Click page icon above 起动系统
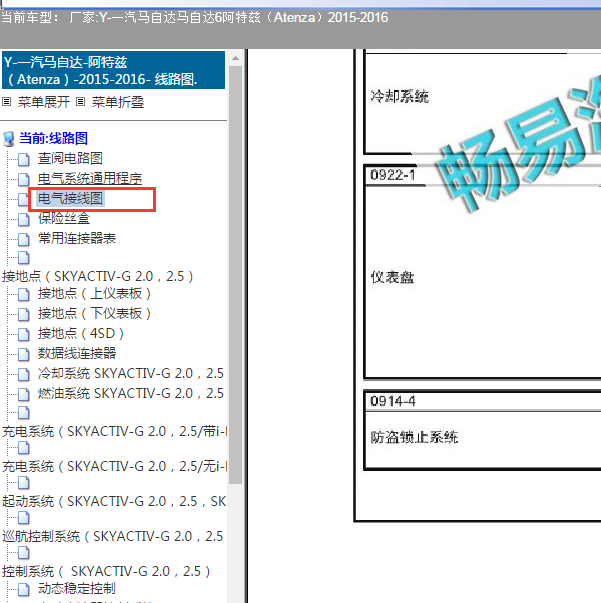 pos(23,483)
